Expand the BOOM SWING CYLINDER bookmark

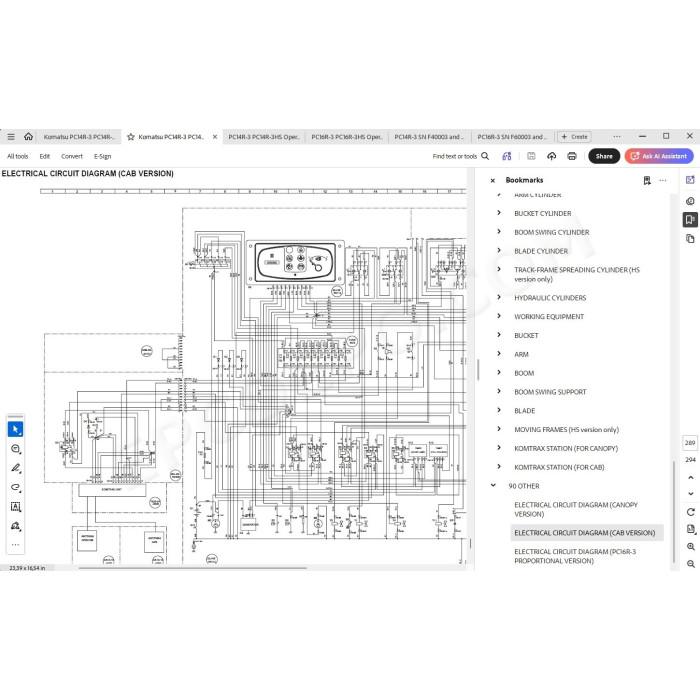499,232
